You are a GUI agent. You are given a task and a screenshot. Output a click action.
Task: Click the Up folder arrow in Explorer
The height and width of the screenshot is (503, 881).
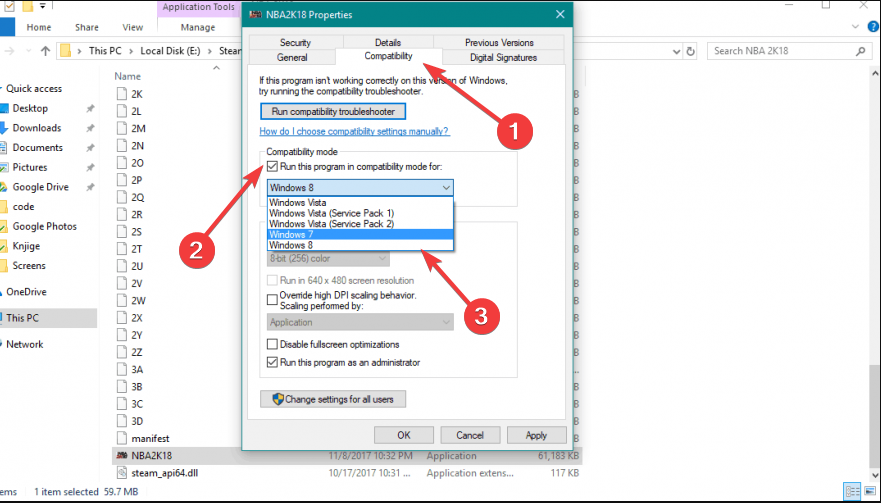coord(46,51)
